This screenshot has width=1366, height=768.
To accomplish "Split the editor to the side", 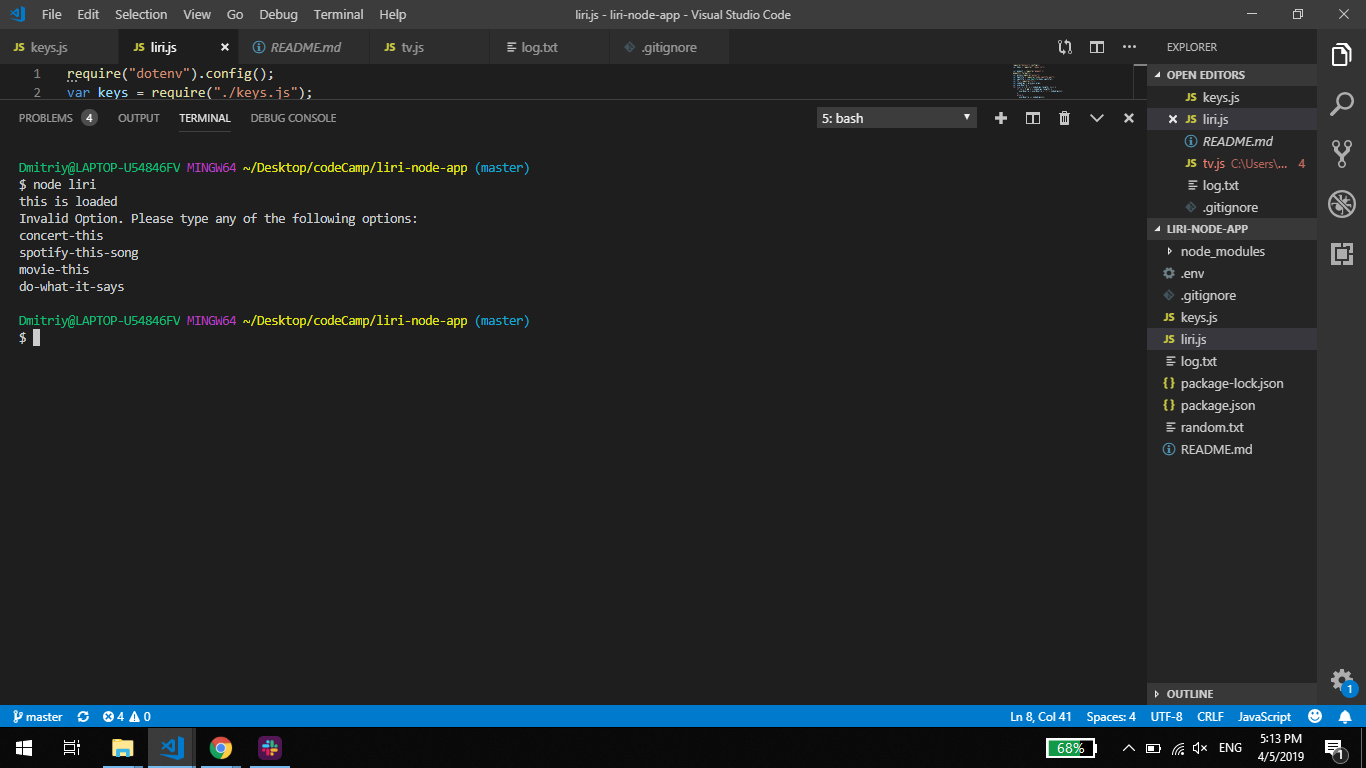I will coord(1097,47).
